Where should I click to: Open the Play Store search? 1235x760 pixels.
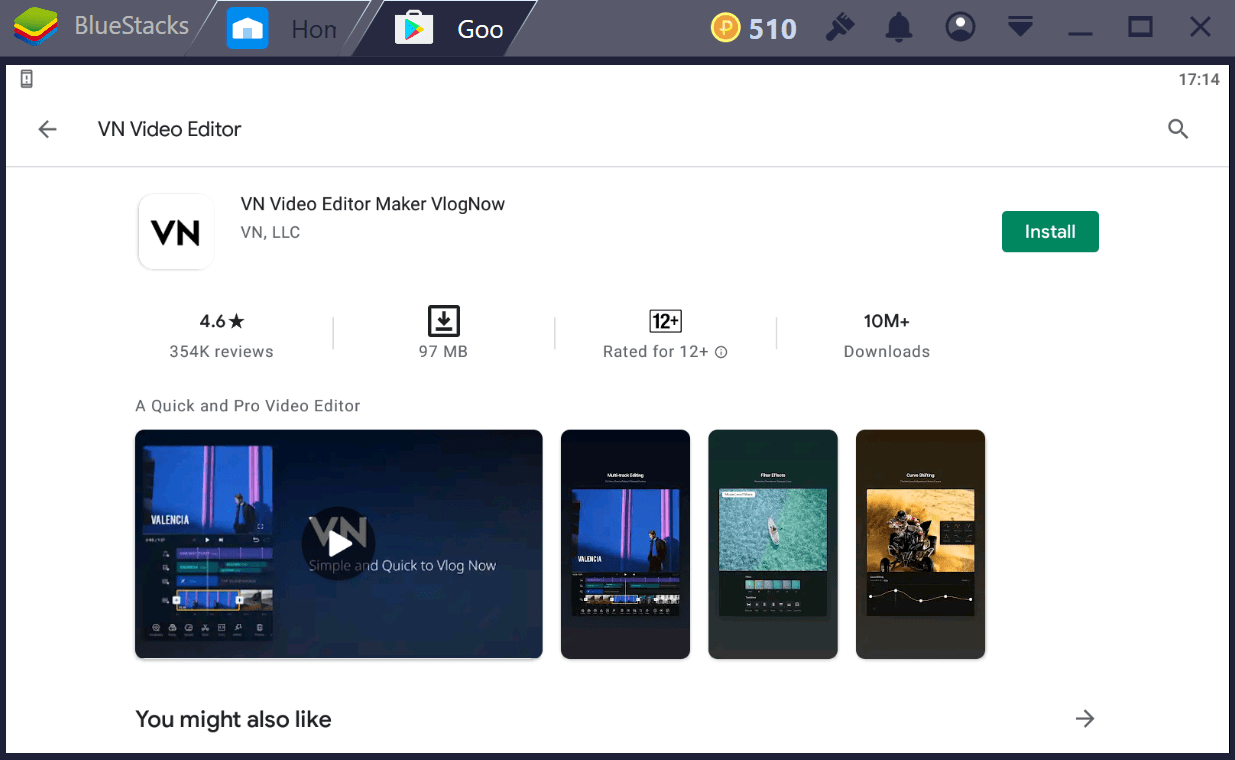pos(1178,129)
